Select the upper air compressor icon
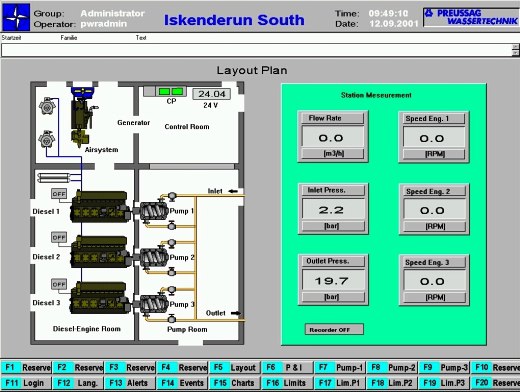520x392 pixels. pos(47,106)
